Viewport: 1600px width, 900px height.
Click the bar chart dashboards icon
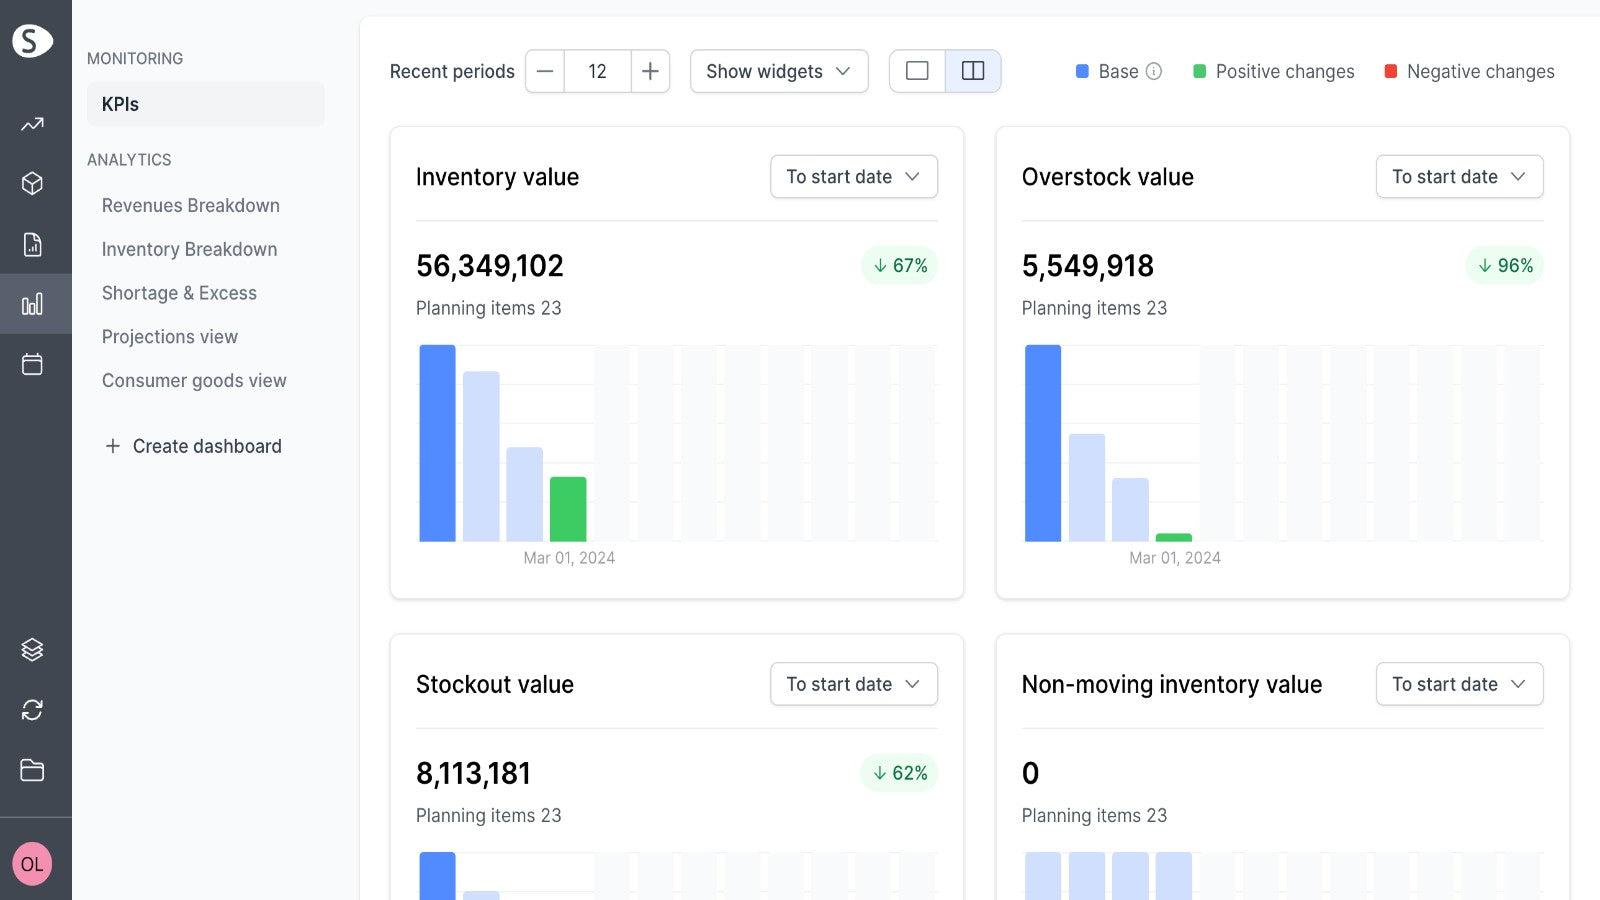tap(33, 304)
